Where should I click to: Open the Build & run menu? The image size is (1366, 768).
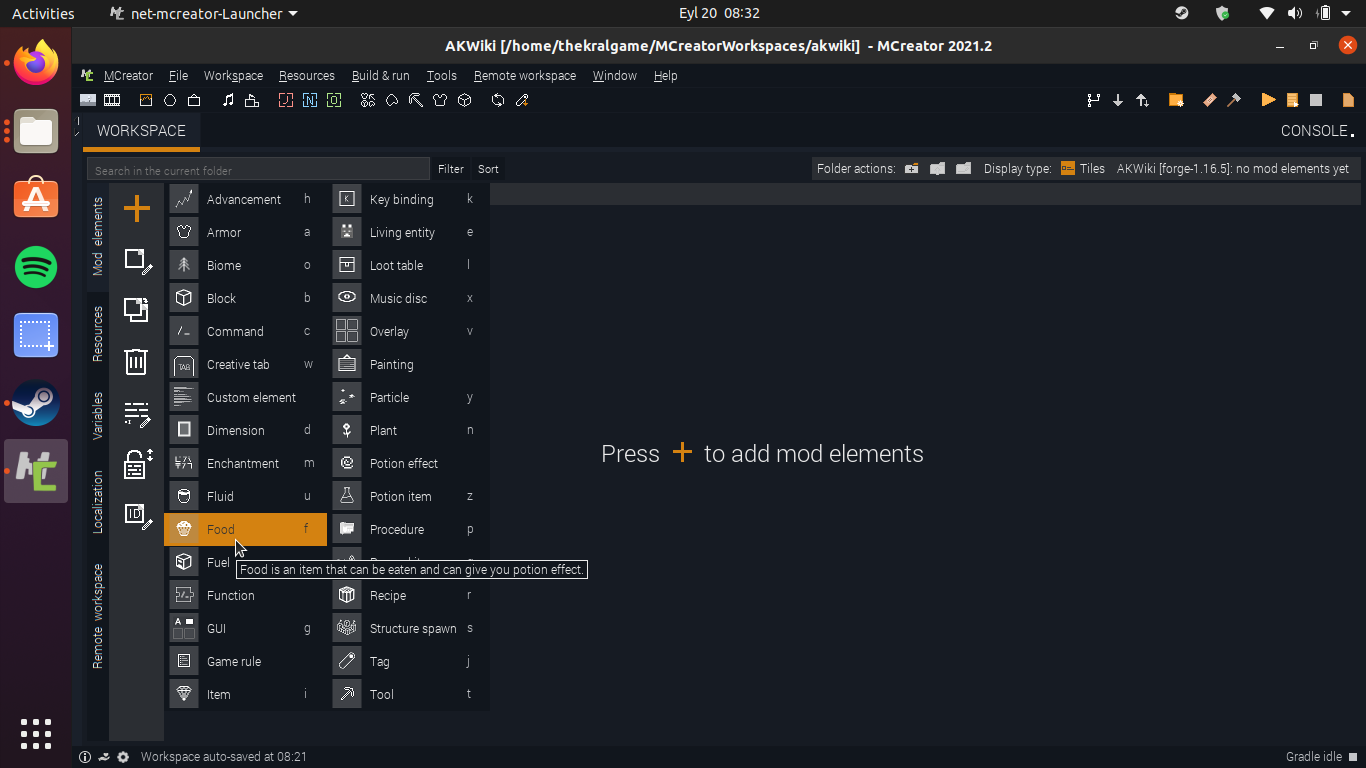(380, 75)
